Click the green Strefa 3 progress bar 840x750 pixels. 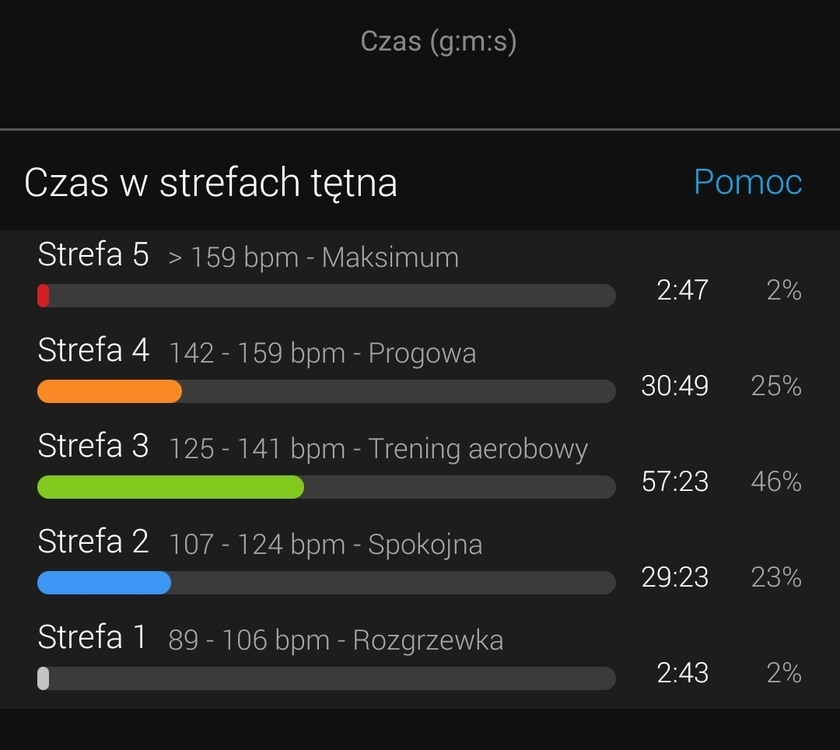[171, 487]
